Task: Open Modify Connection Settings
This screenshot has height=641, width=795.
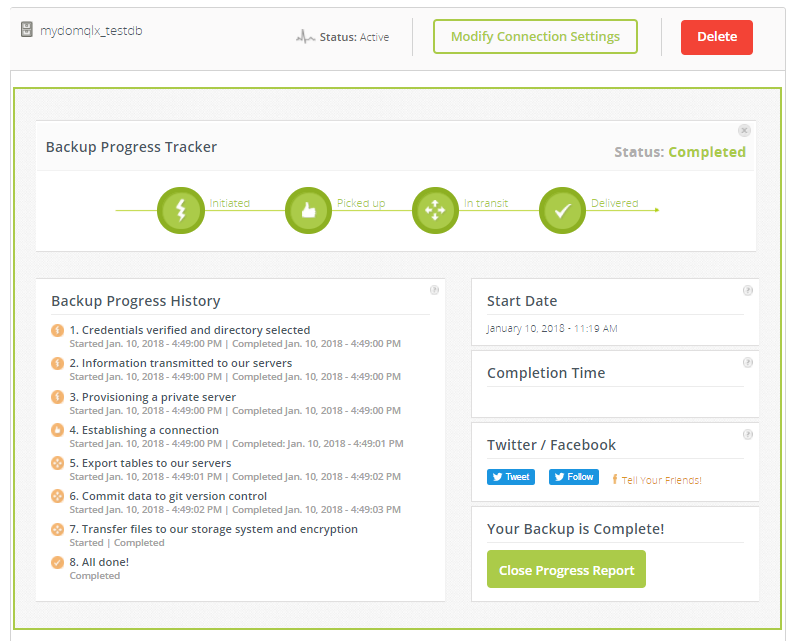Action: click(535, 37)
